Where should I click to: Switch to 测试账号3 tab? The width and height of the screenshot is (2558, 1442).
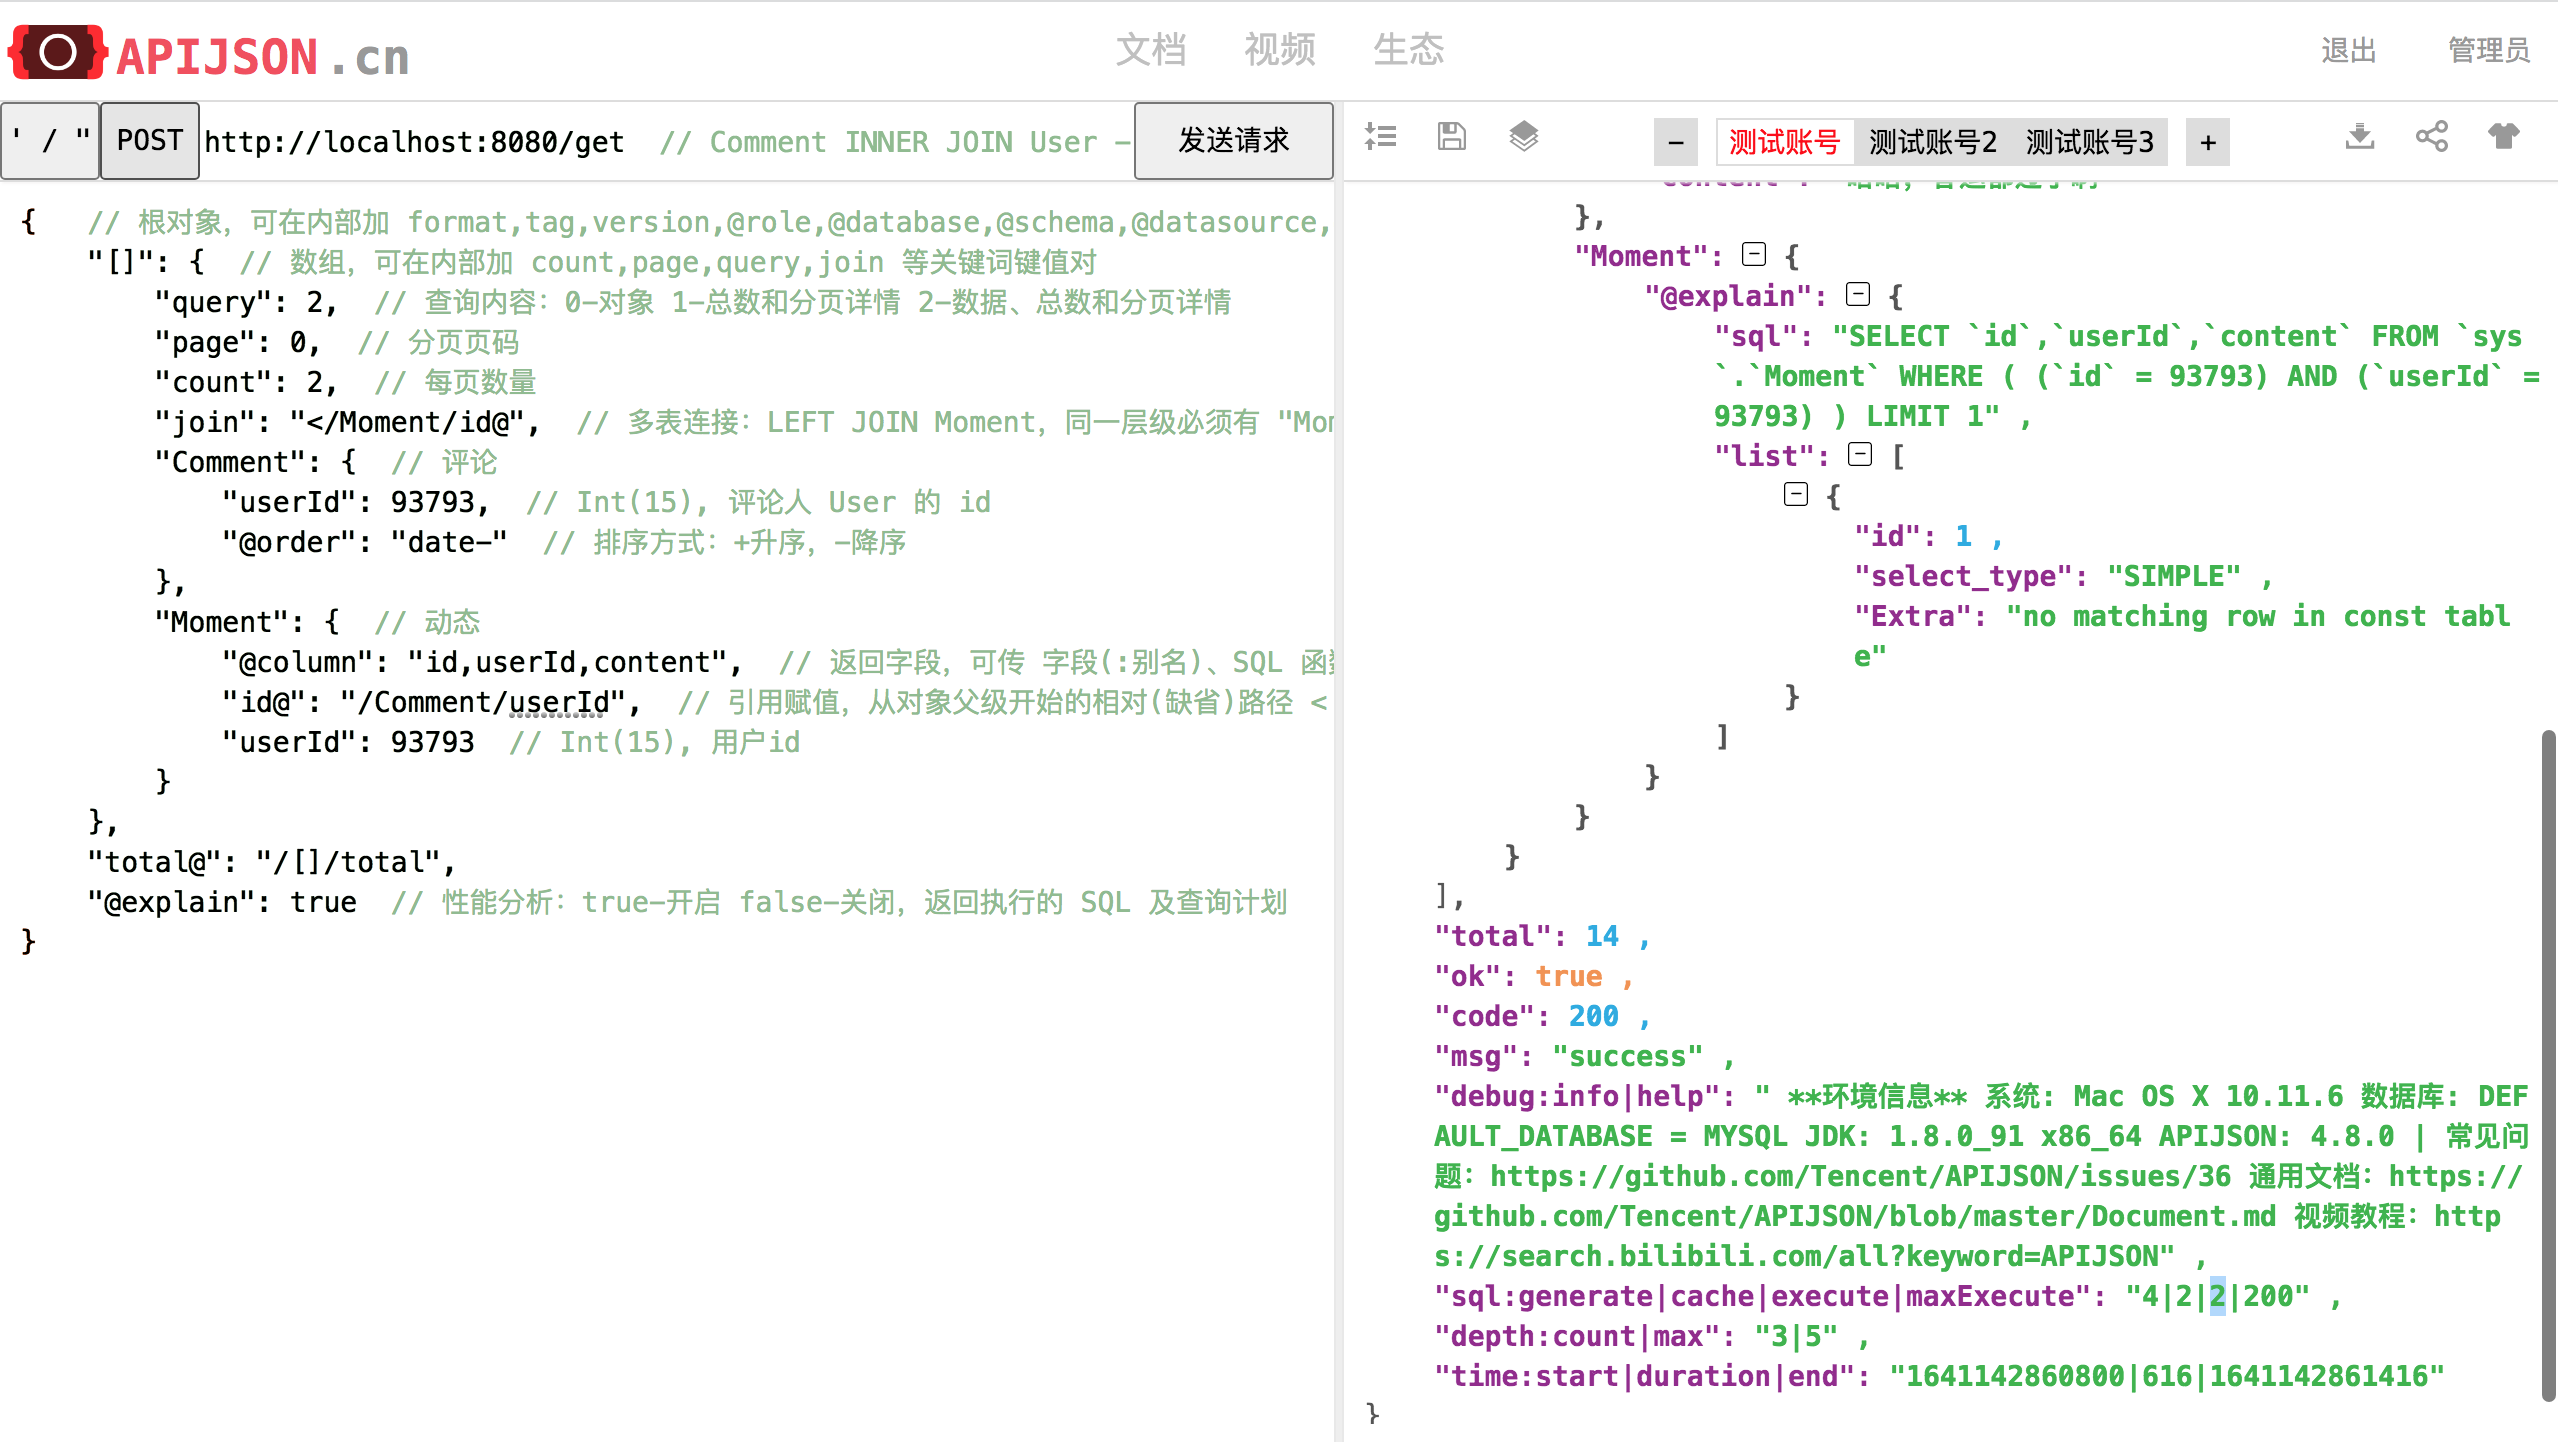click(2089, 143)
